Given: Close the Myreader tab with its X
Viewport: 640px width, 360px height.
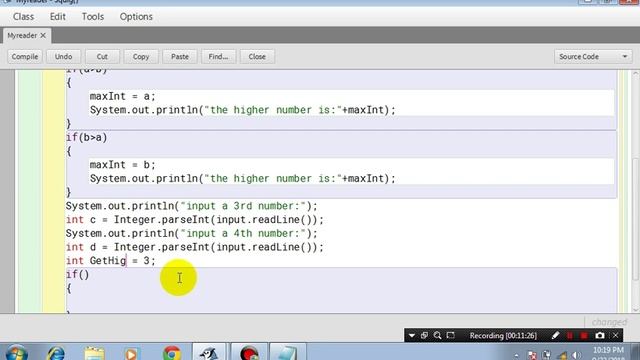Looking at the screenshot, I should coord(43,36).
